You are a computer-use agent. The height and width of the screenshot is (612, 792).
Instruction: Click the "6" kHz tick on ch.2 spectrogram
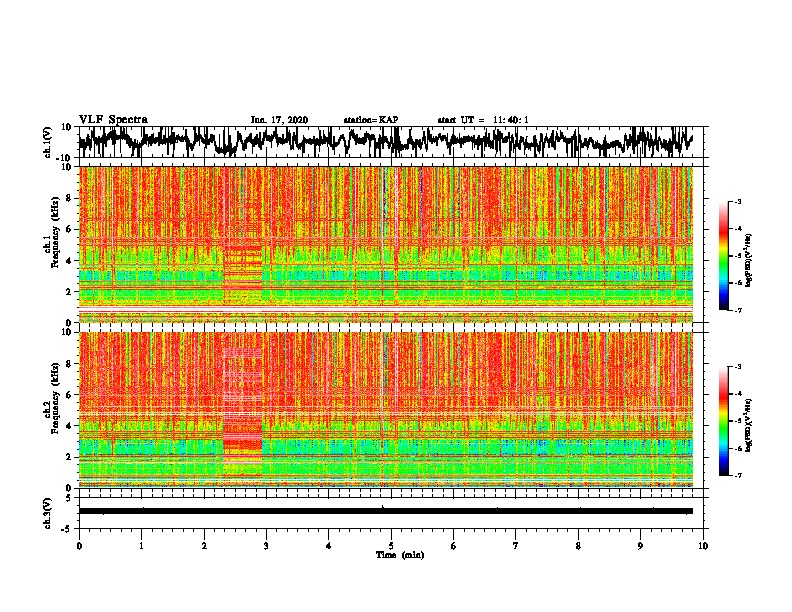point(69,395)
